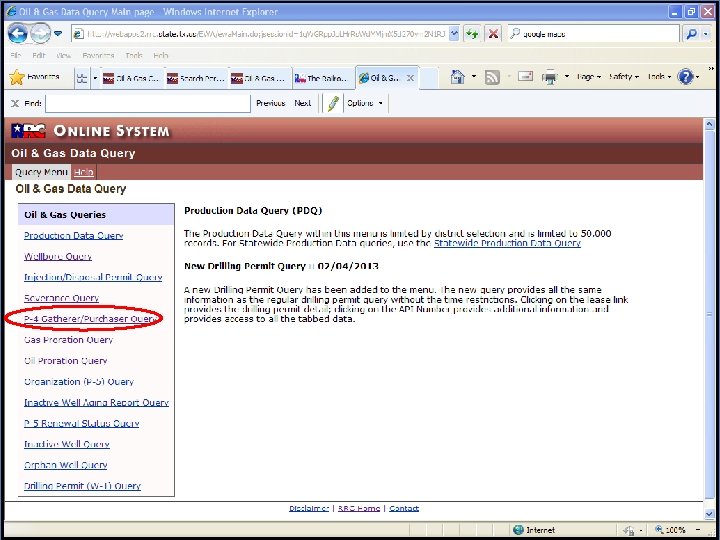Click the Print icon in toolbar
The width and height of the screenshot is (720, 540).
point(549,77)
